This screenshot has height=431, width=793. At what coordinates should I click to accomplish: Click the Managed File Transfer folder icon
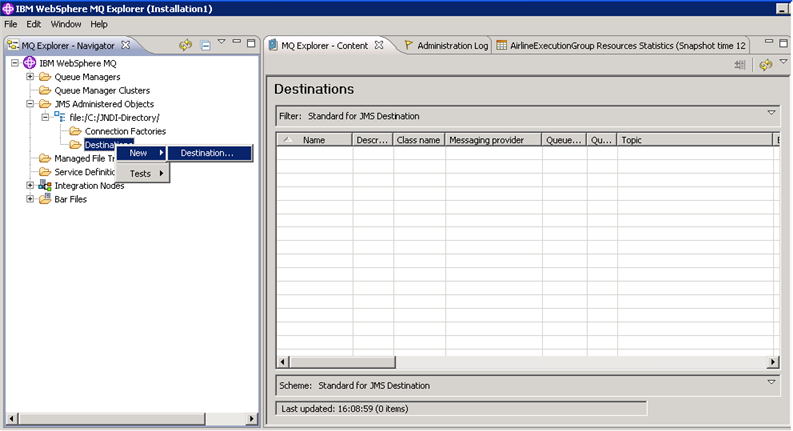45,158
